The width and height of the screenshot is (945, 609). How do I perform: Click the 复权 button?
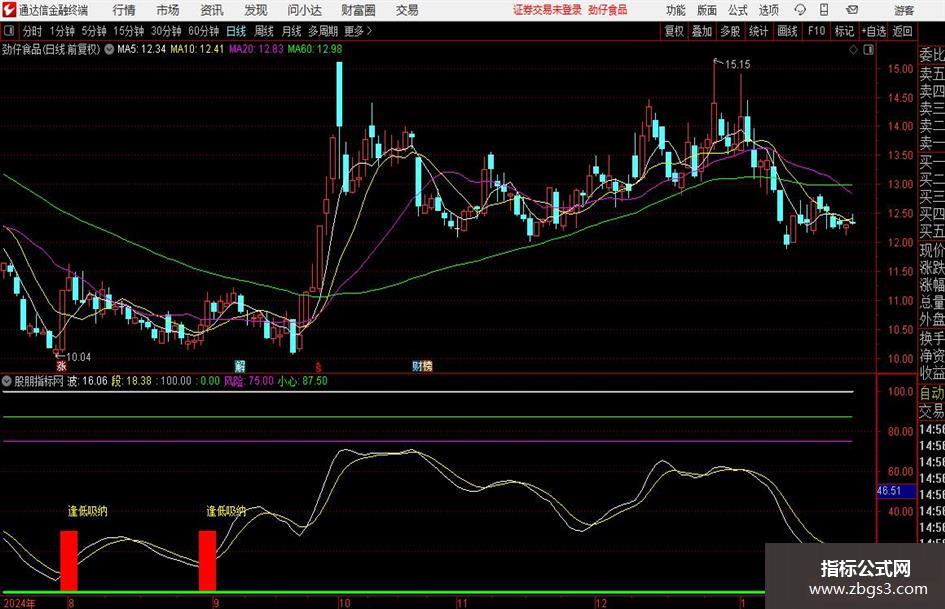(674, 31)
